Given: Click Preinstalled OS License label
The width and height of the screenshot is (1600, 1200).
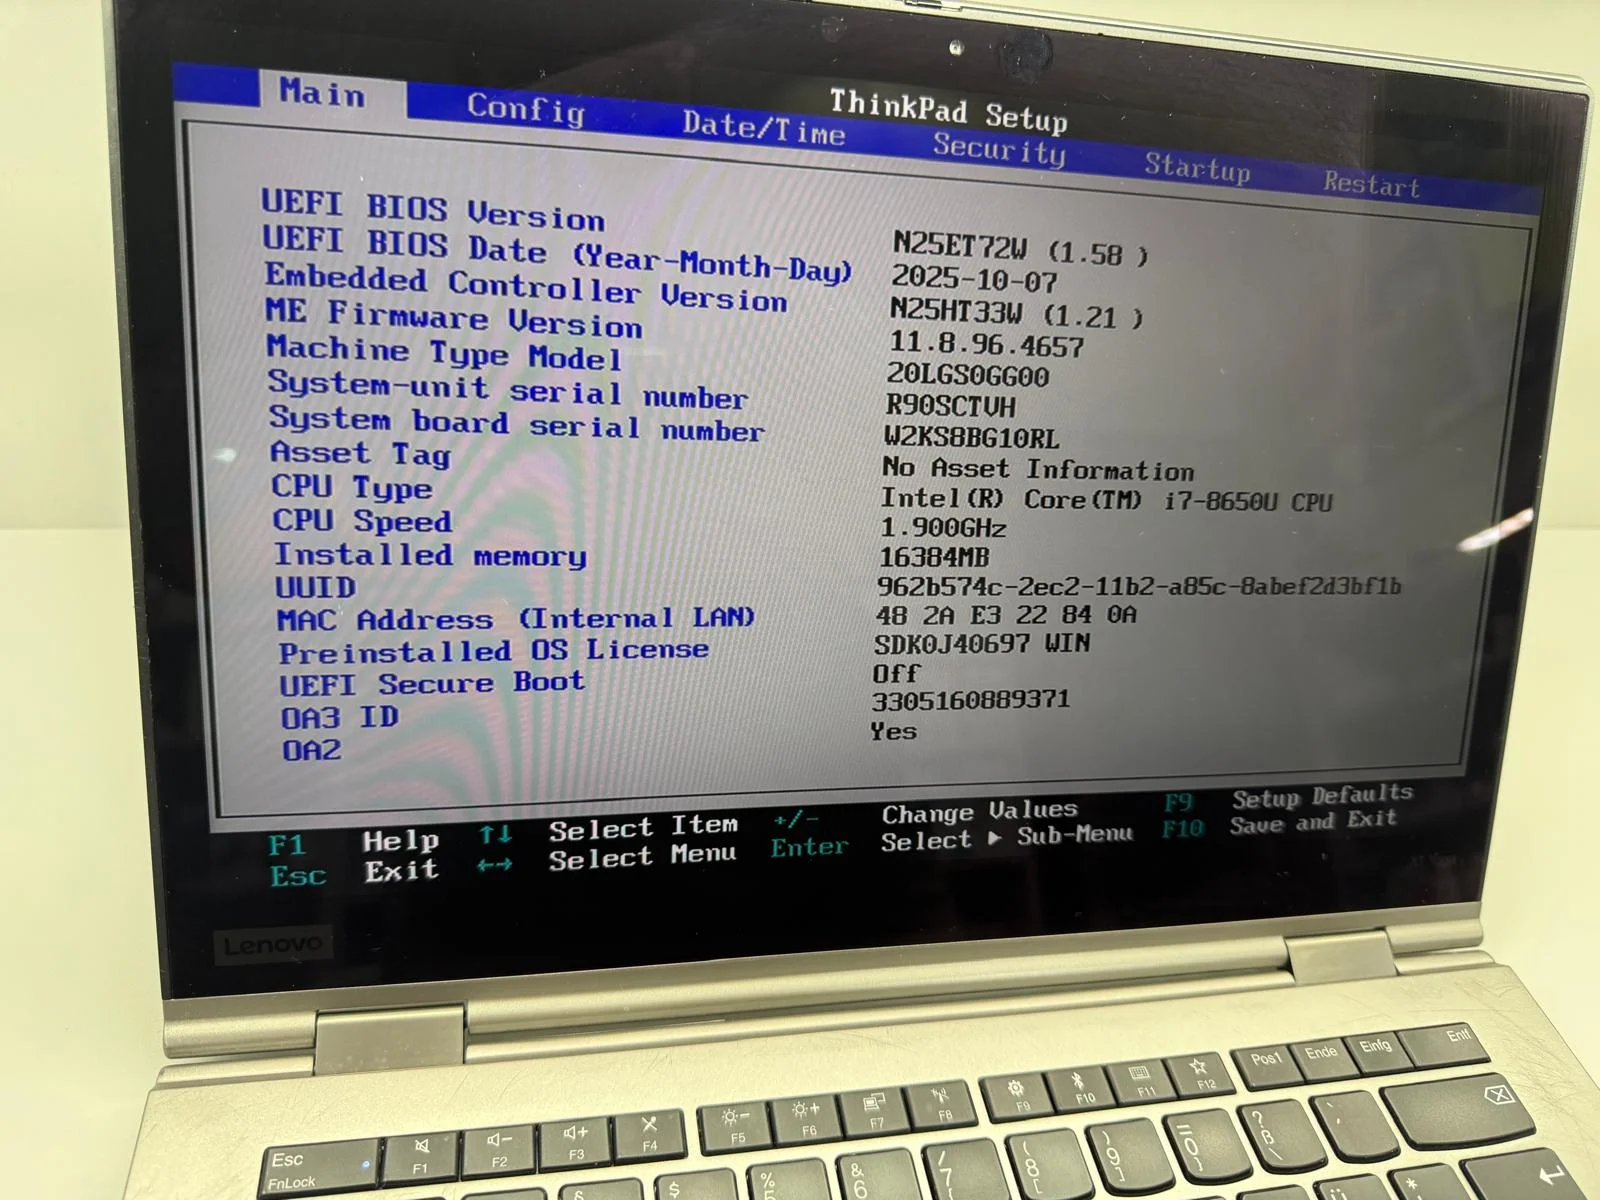Looking at the screenshot, I should point(494,651).
